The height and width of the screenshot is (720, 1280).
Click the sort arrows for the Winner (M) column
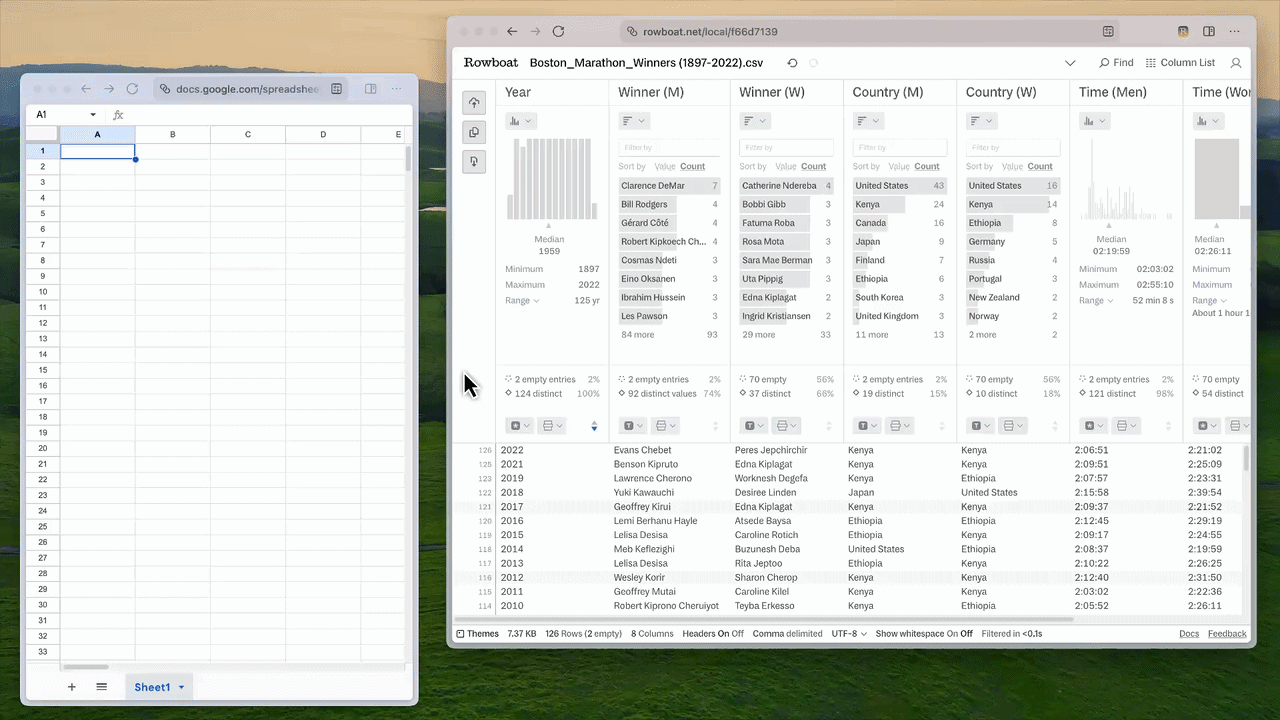click(x=715, y=426)
